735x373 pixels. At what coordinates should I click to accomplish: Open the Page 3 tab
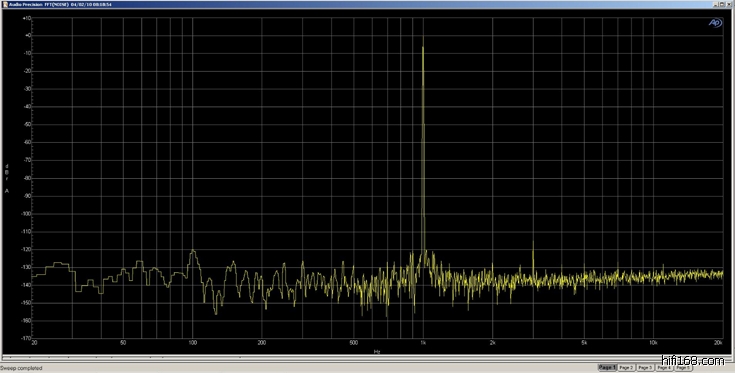tap(645, 368)
